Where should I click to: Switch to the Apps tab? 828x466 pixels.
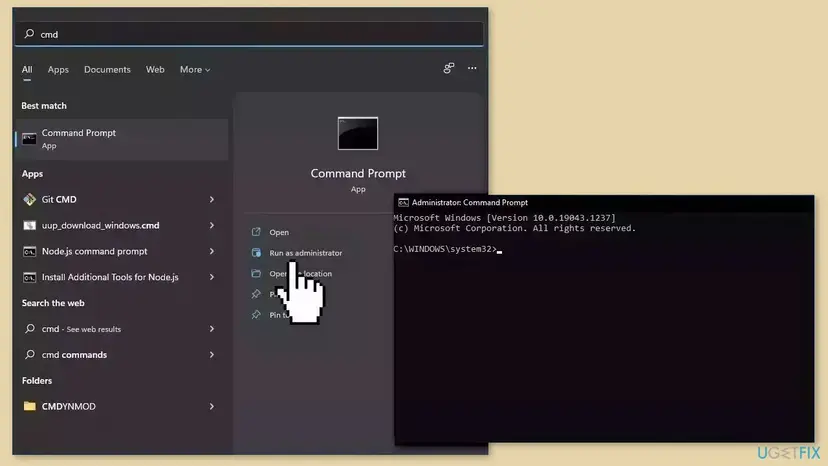pos(58,70)
